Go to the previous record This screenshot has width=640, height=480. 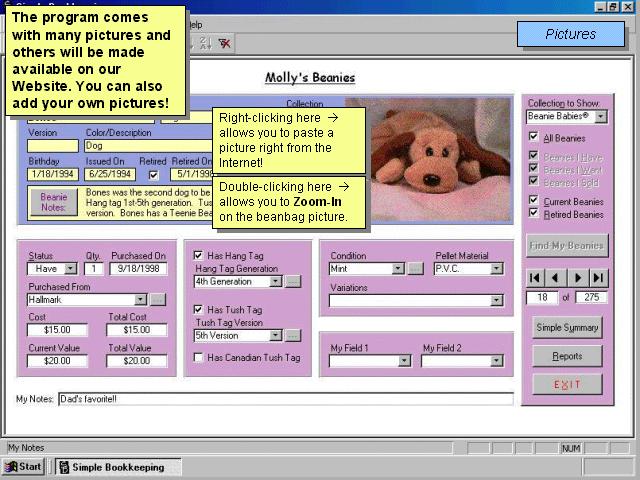(555, 277)
